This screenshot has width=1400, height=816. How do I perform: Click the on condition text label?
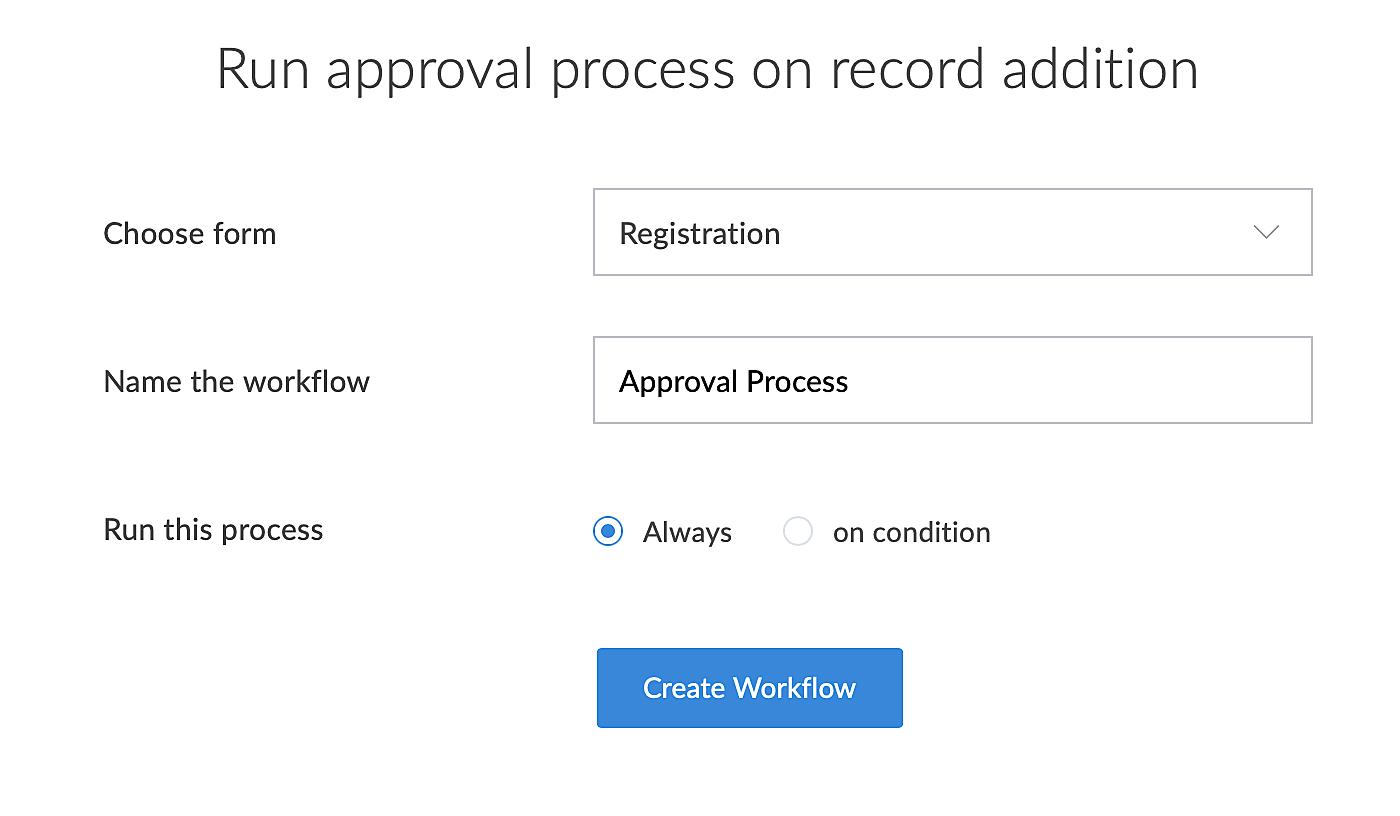click(x=911, y=533)
